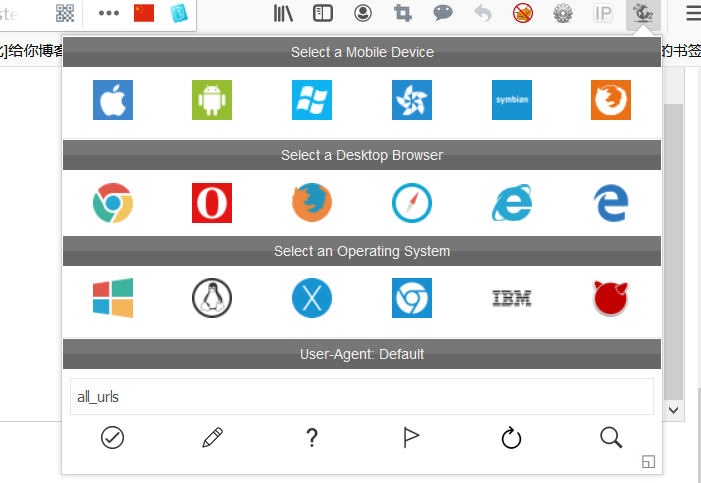
Task: Select the Android mobile device icon
Action: coord(212,100)
